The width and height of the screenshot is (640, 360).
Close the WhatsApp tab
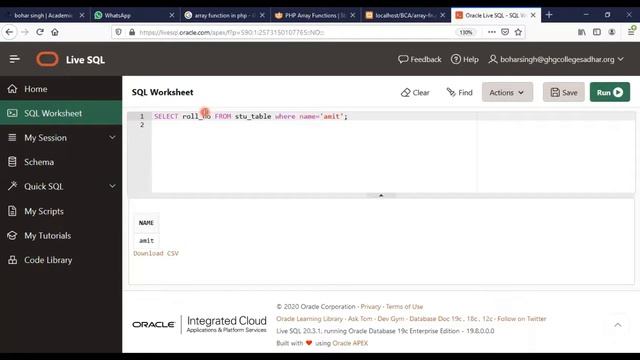tap(172, 15)
